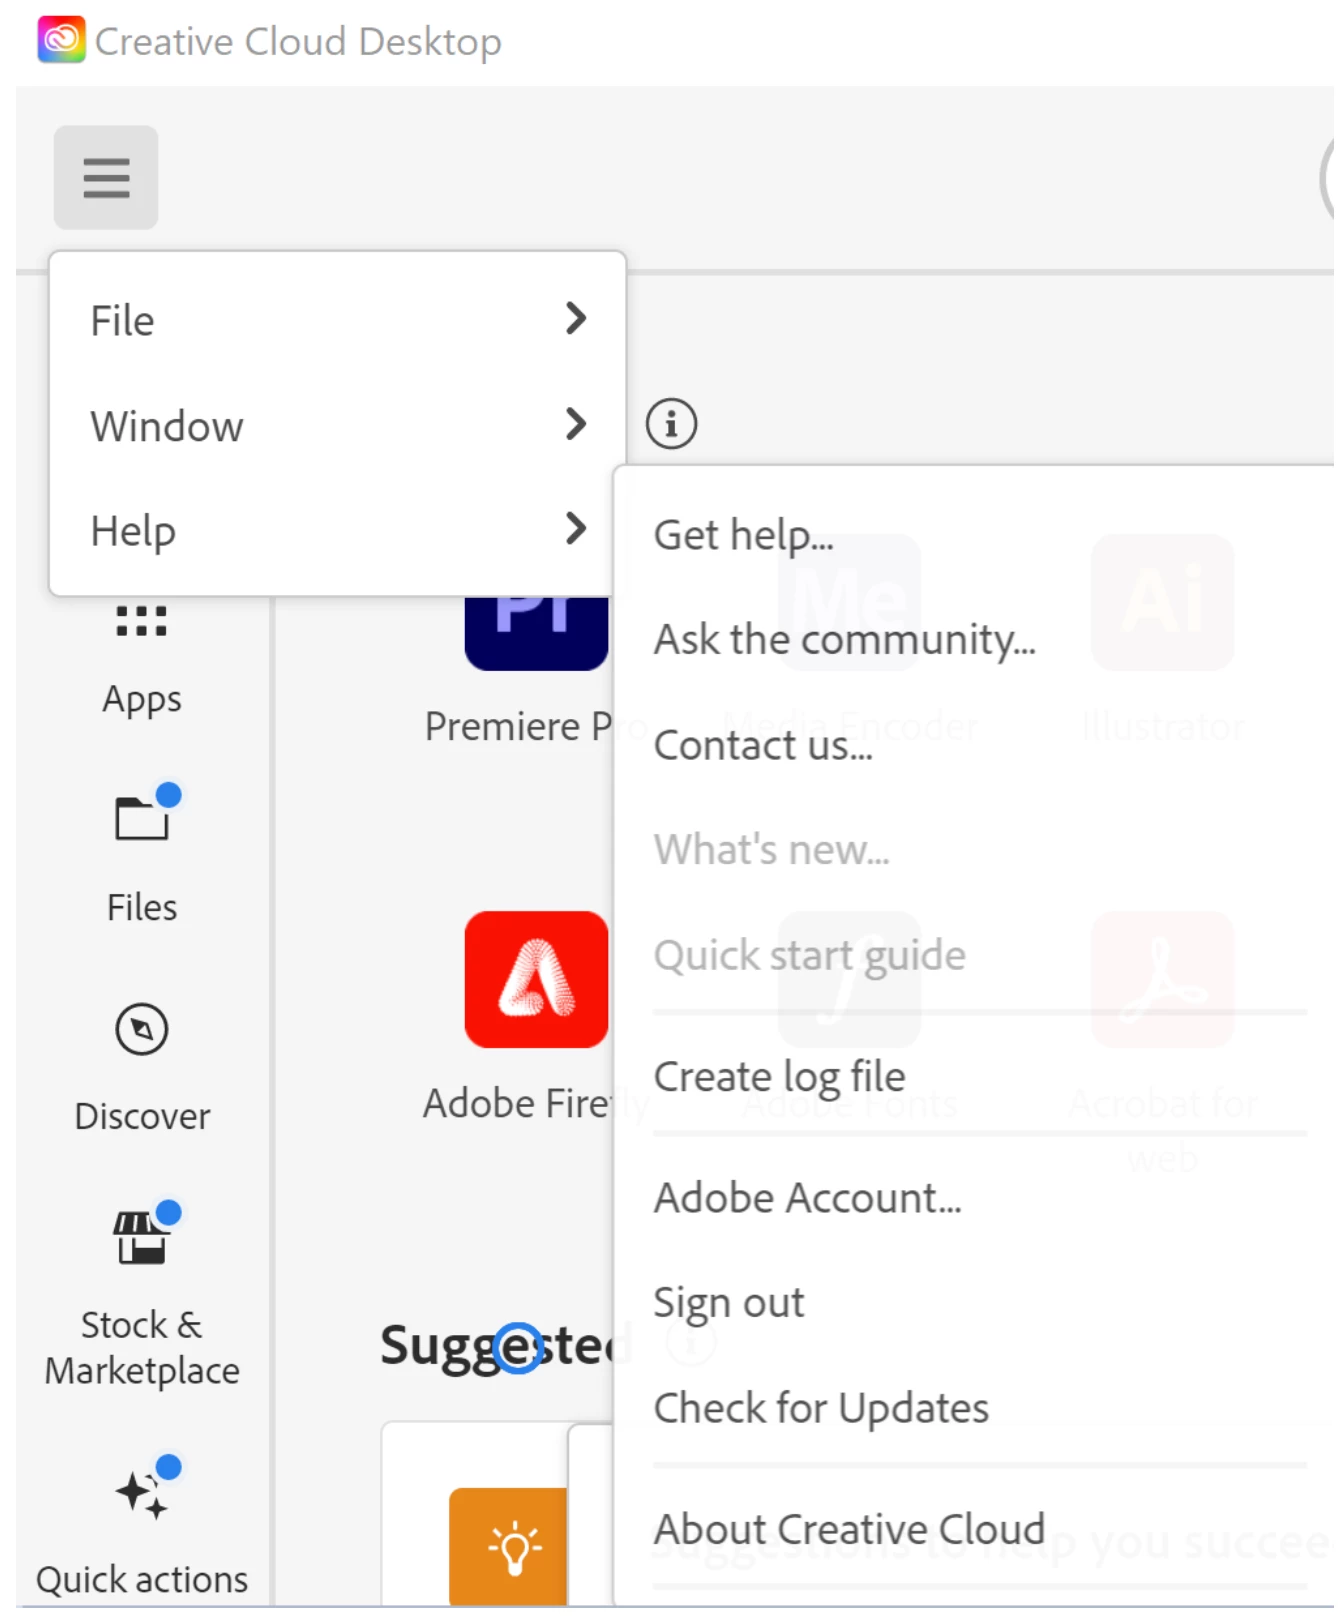The width and height of the screenshot is (1338, 1622).
Task: Launch the Adobe Firefly app icon
Action: tap(536, 980)
